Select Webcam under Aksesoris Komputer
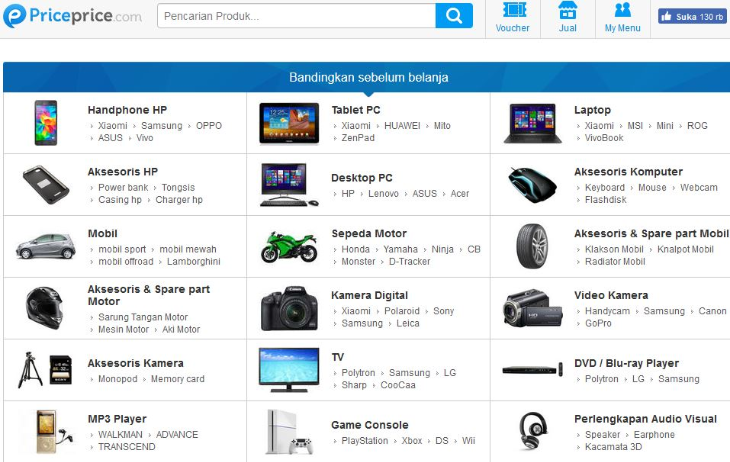This screenshot has width=730, height=462. tap(698, 187)
